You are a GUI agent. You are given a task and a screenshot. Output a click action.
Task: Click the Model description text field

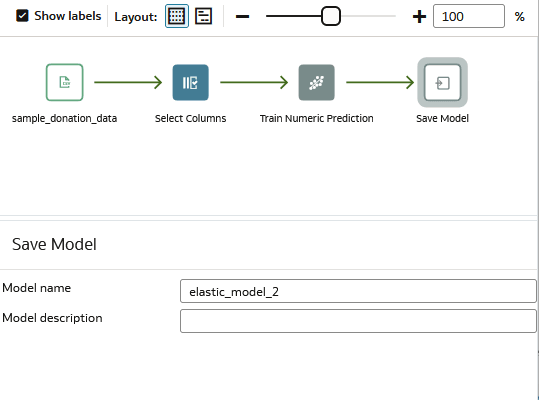[x=358, y=321]
